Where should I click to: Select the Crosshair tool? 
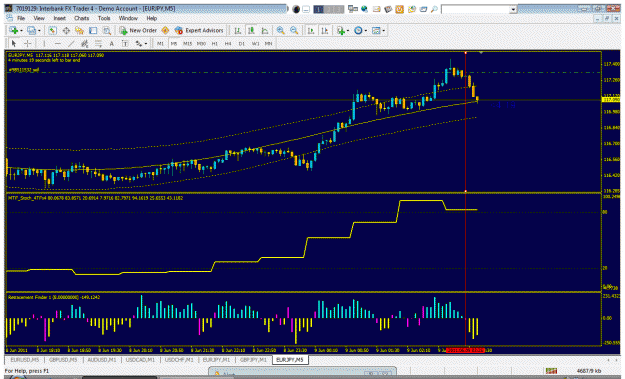(x=28, y=43)
